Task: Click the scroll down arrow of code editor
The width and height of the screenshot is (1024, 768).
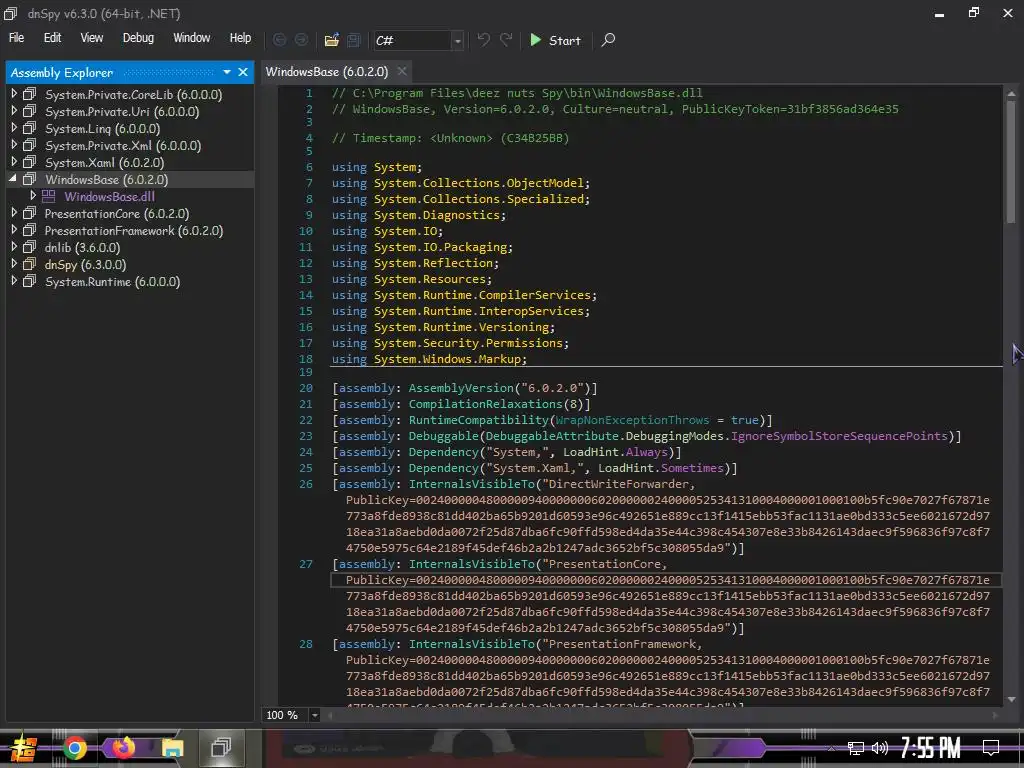Action: click(x=1011, y=699)
